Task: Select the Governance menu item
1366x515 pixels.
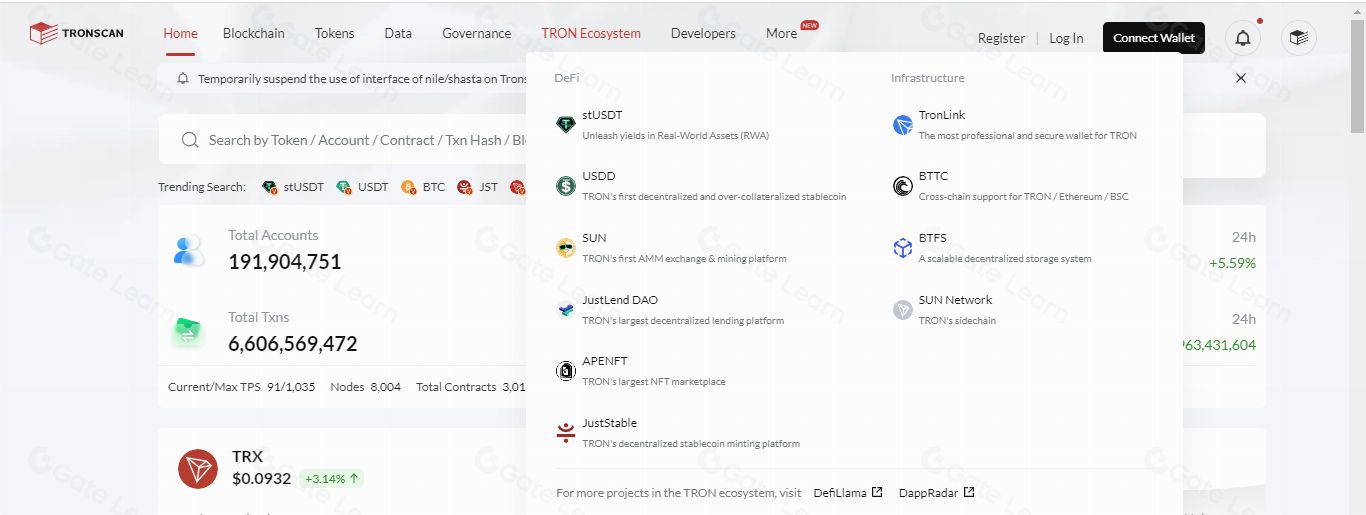Action: pos(476,33)
